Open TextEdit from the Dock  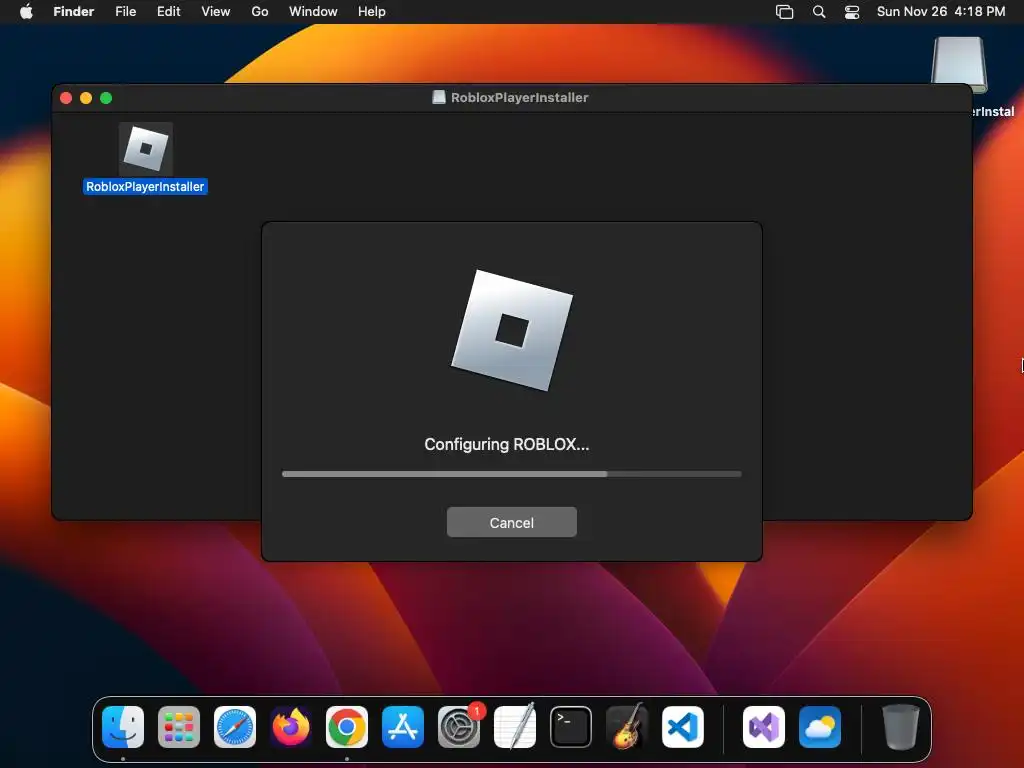coord(515,726)
